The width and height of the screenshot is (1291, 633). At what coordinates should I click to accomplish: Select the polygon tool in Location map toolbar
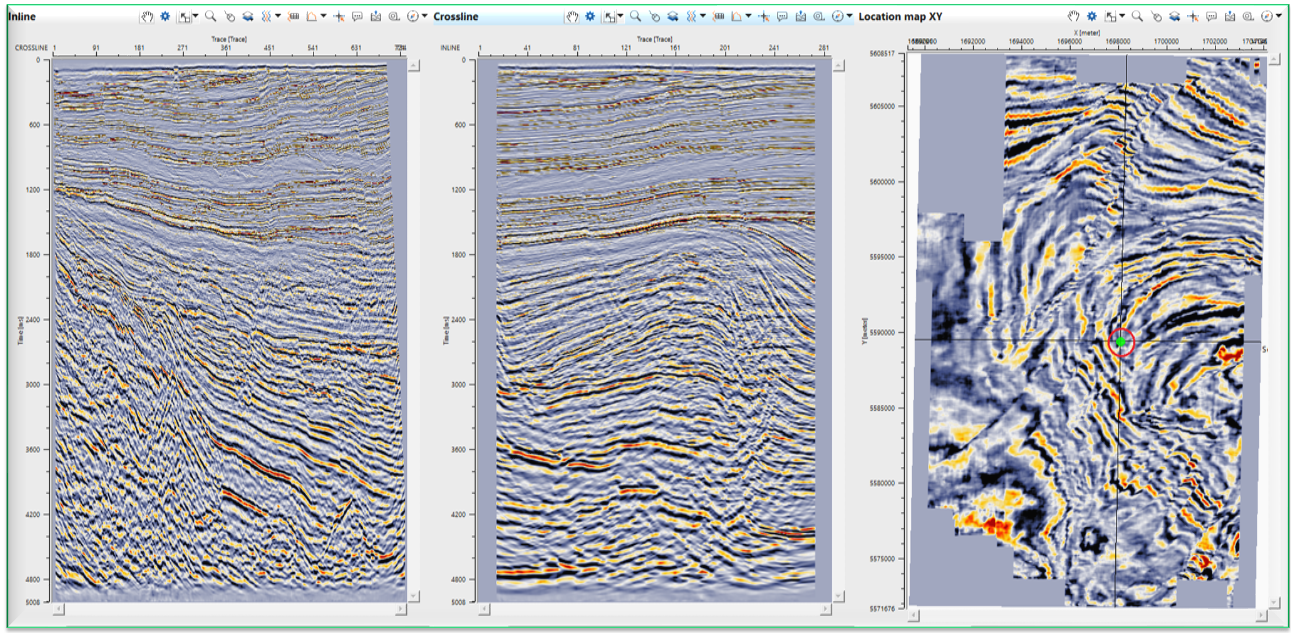[x=1156, y=15]
